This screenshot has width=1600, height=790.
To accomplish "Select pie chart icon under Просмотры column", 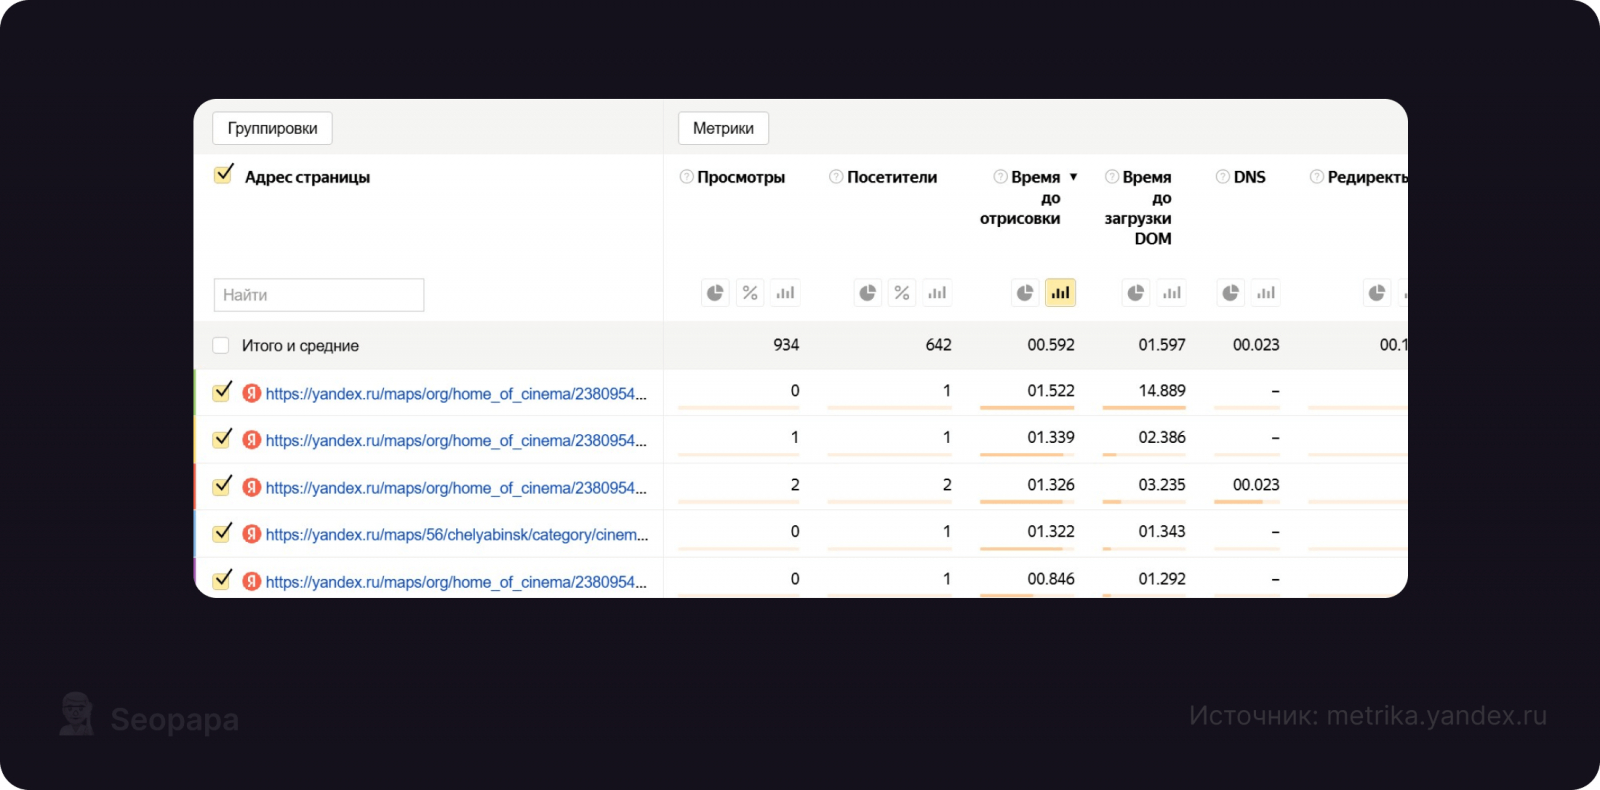I will [x=715, y=293].
